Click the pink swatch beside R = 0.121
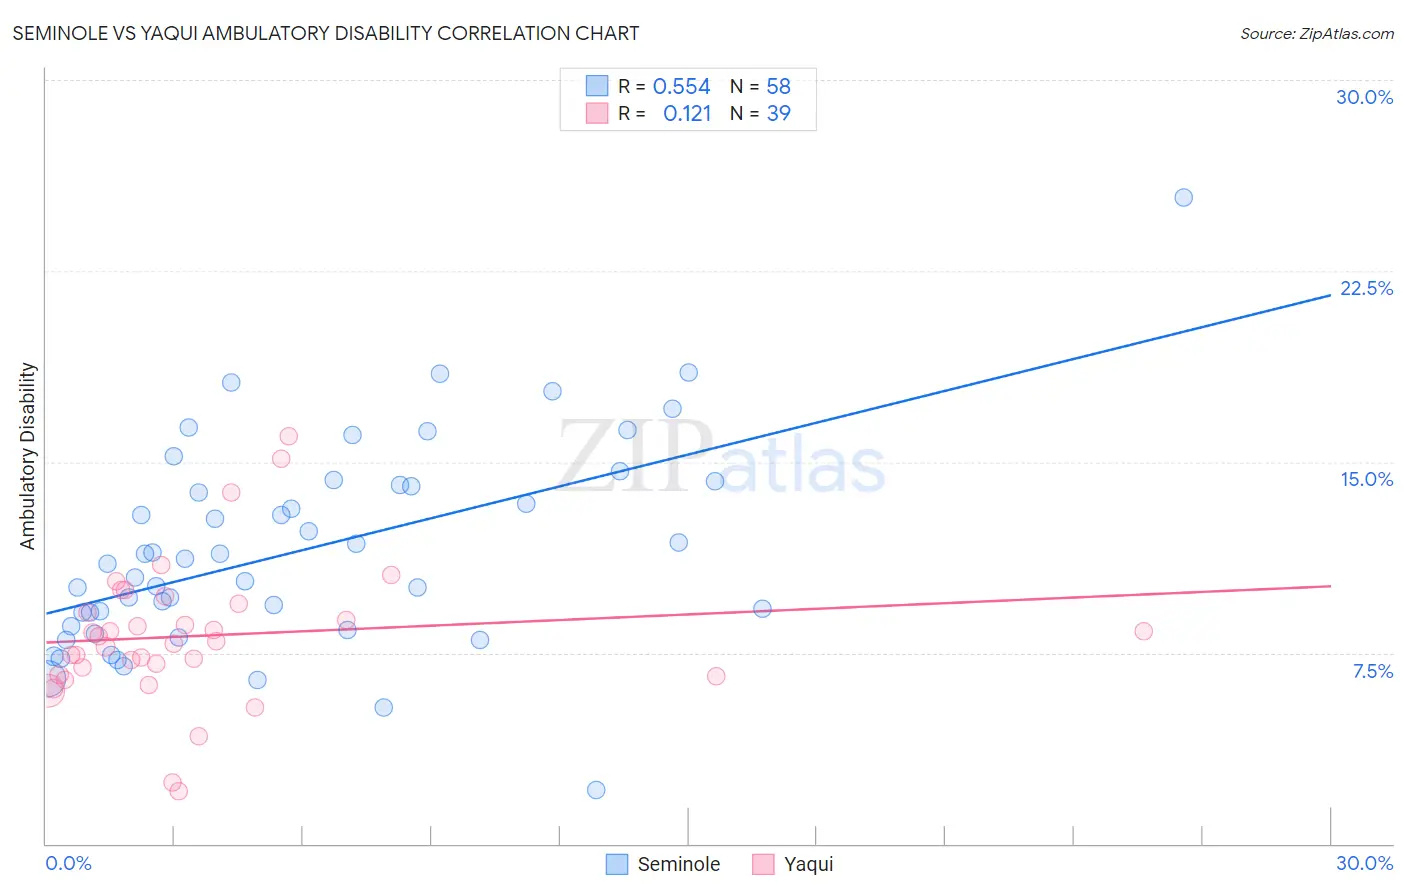The height and width of the screenshot is (892, 1406). (597, 113)
